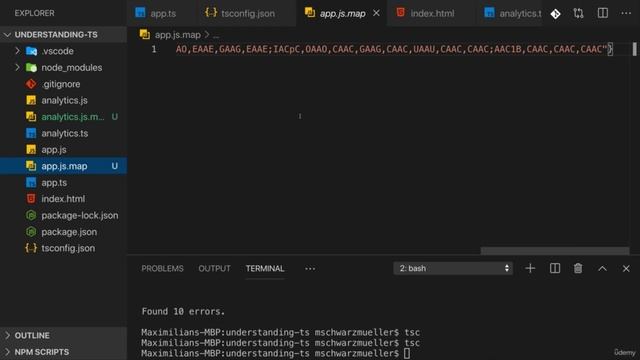The image size is (640, 360).
Task: Expand the OUTLINE section
Action: tap(63, 335)
